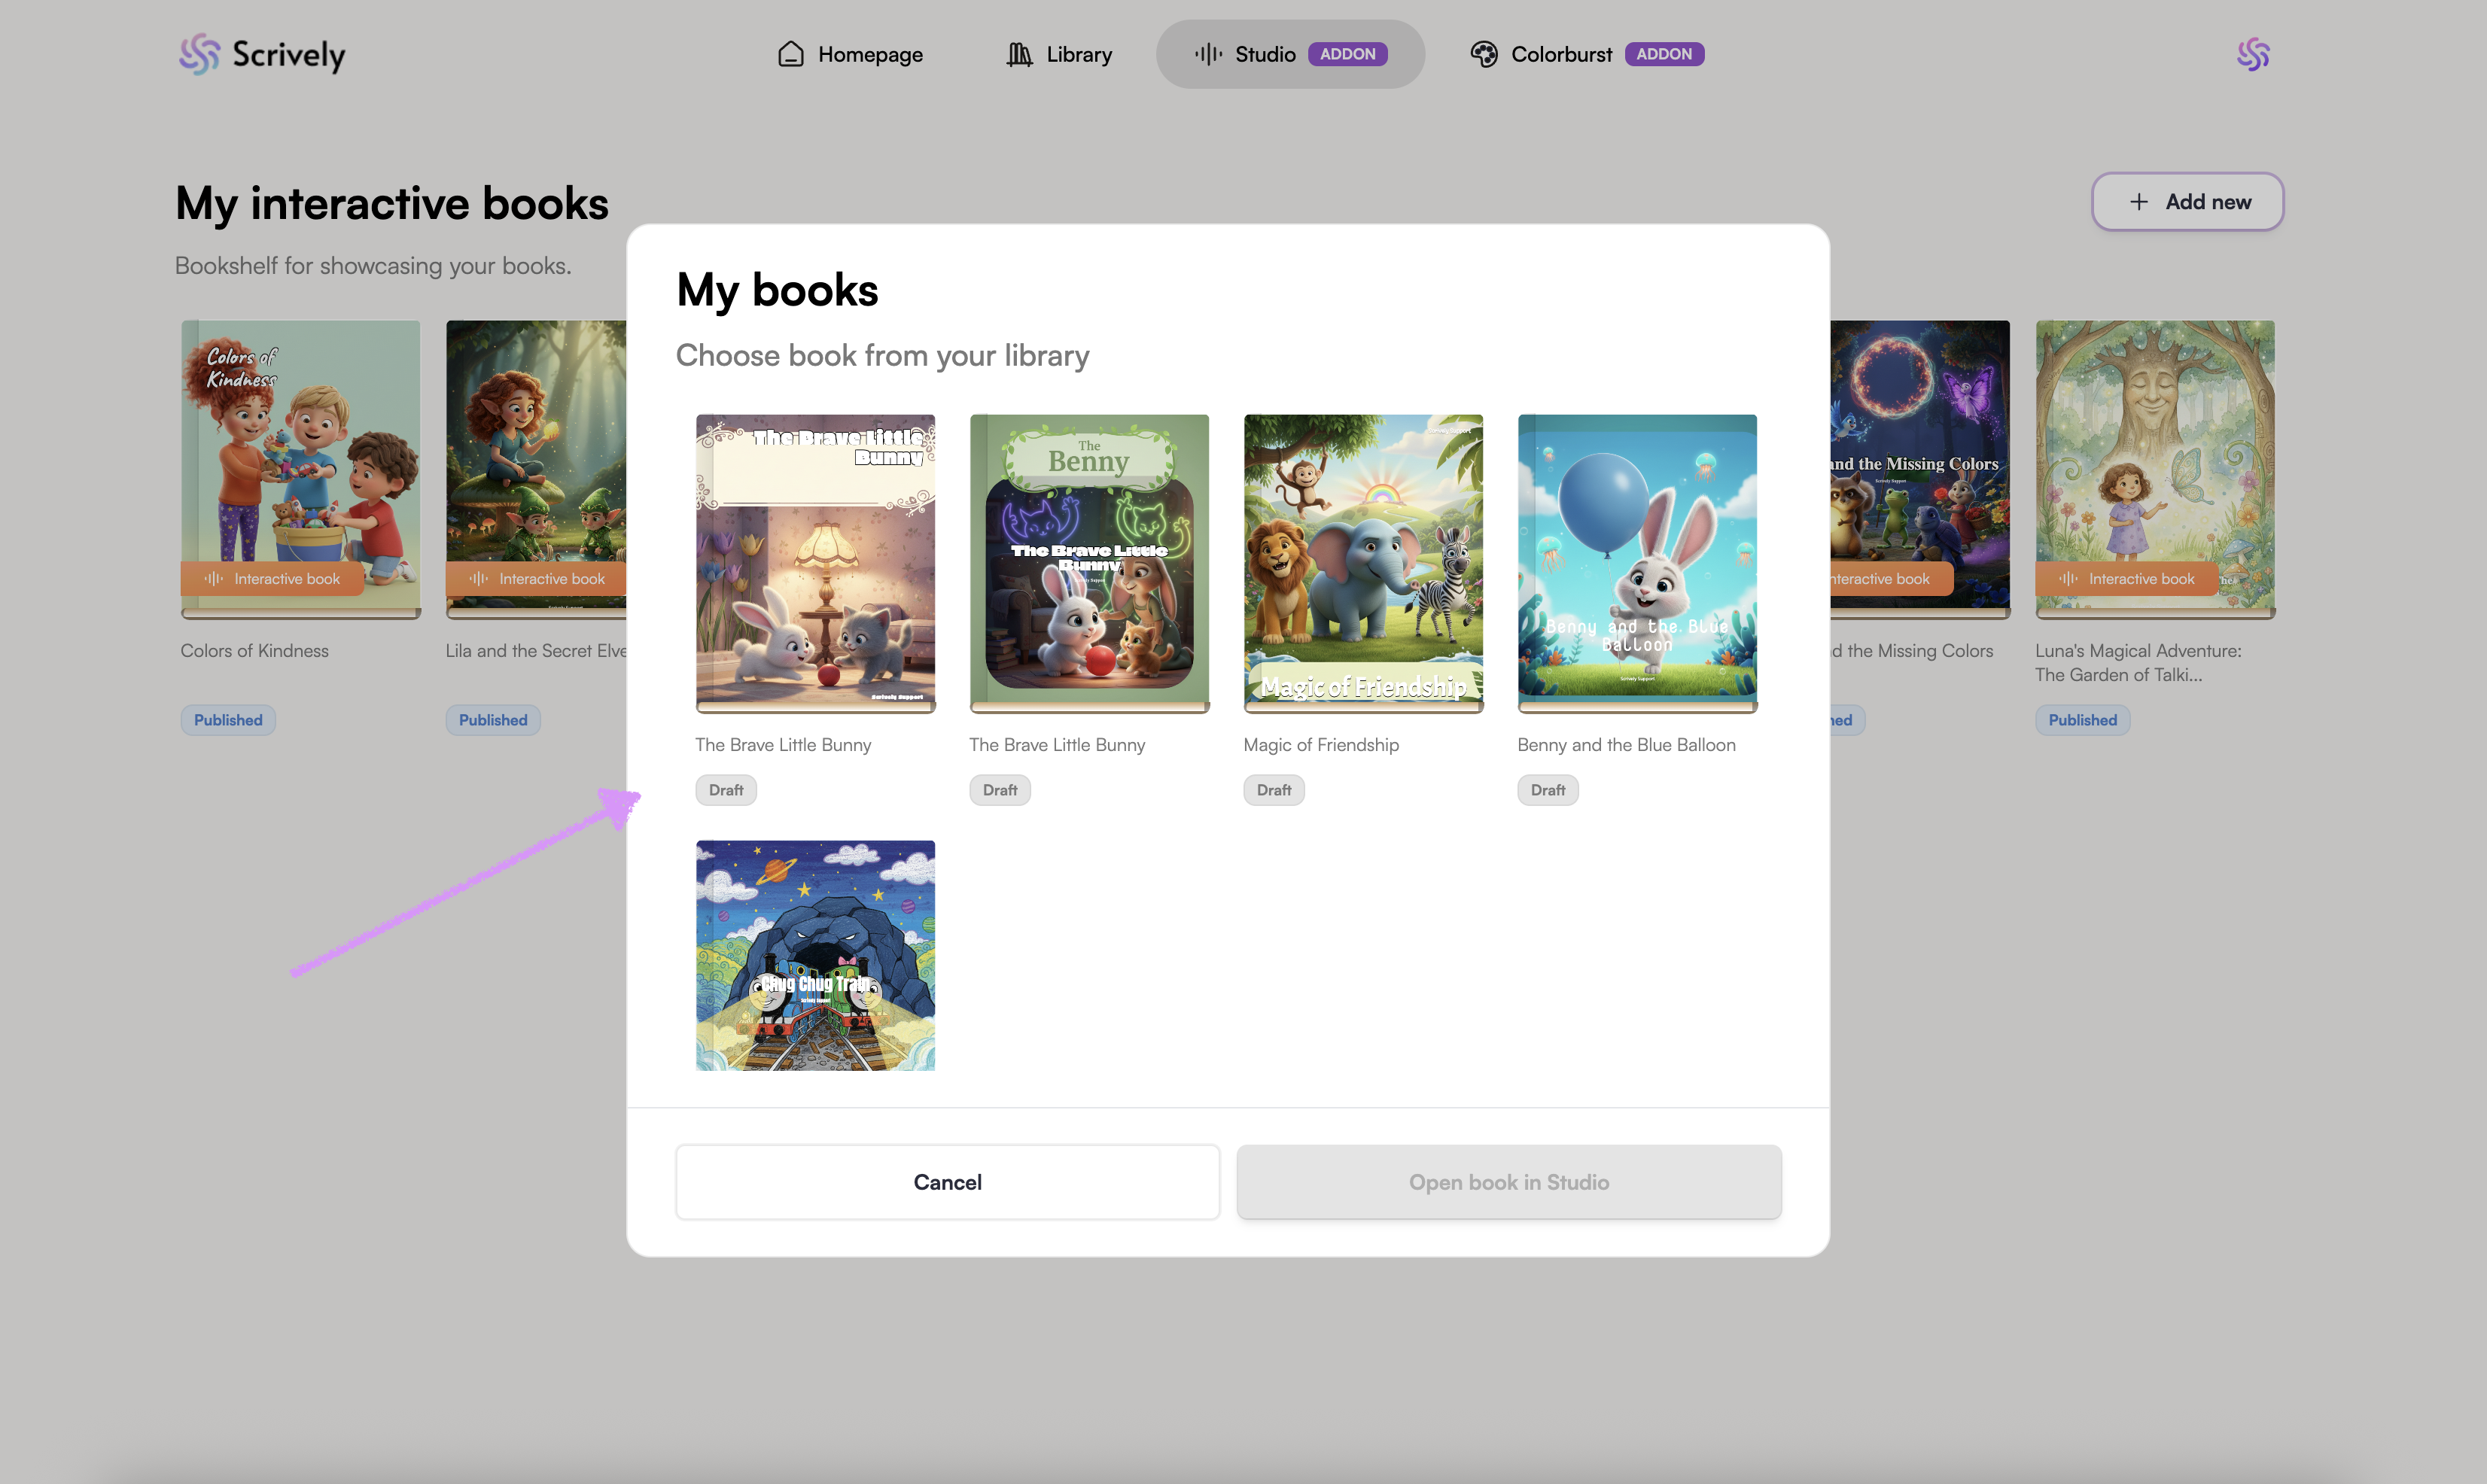Viewport: 2487px width, 1484px height.
Task: Click Interactive book badge on Colors of Kindness
Action: (273, 579)
